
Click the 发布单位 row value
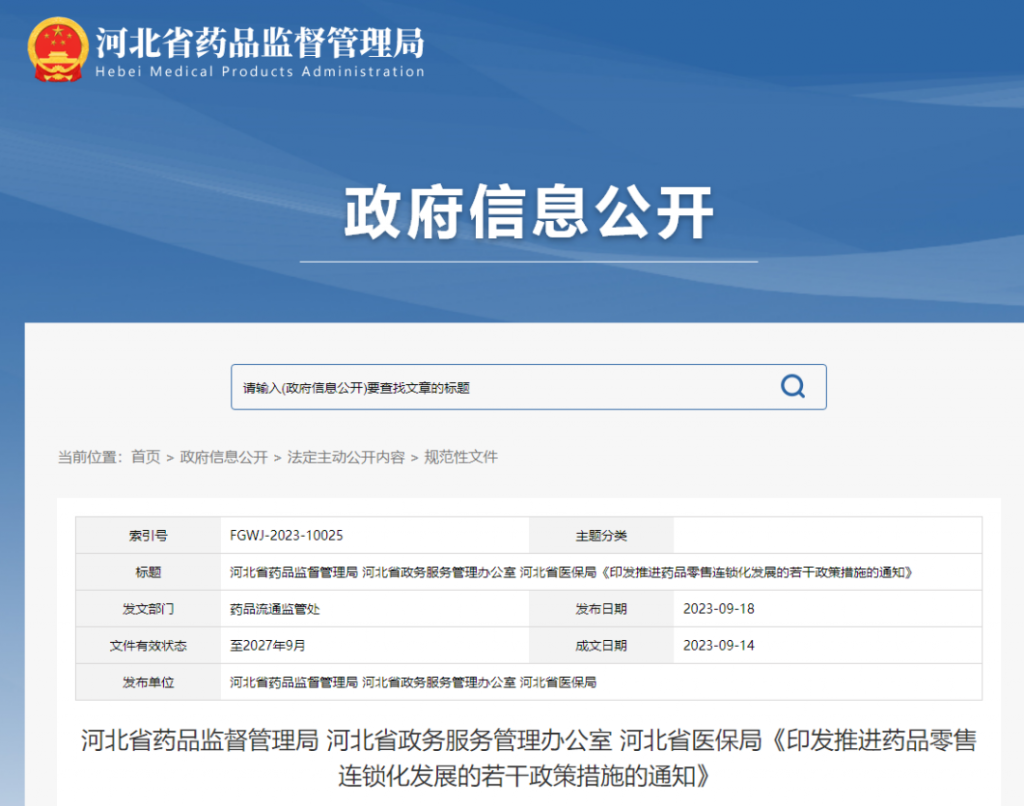[413, 682]
